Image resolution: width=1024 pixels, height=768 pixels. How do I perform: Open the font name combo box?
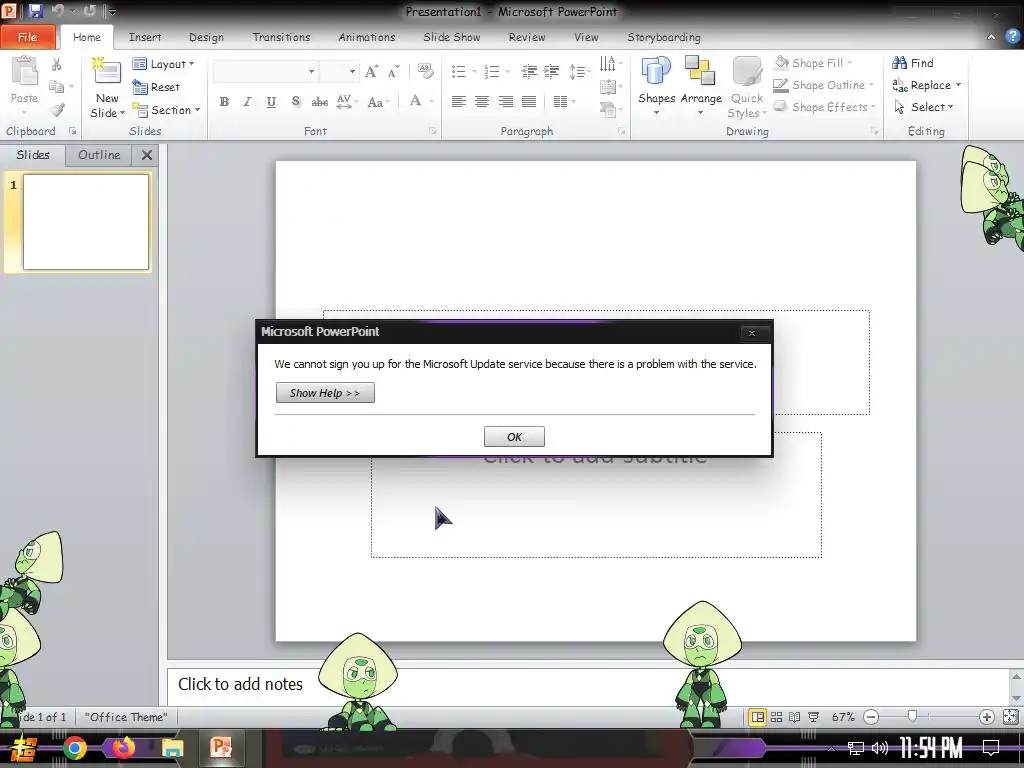point(266,71)
